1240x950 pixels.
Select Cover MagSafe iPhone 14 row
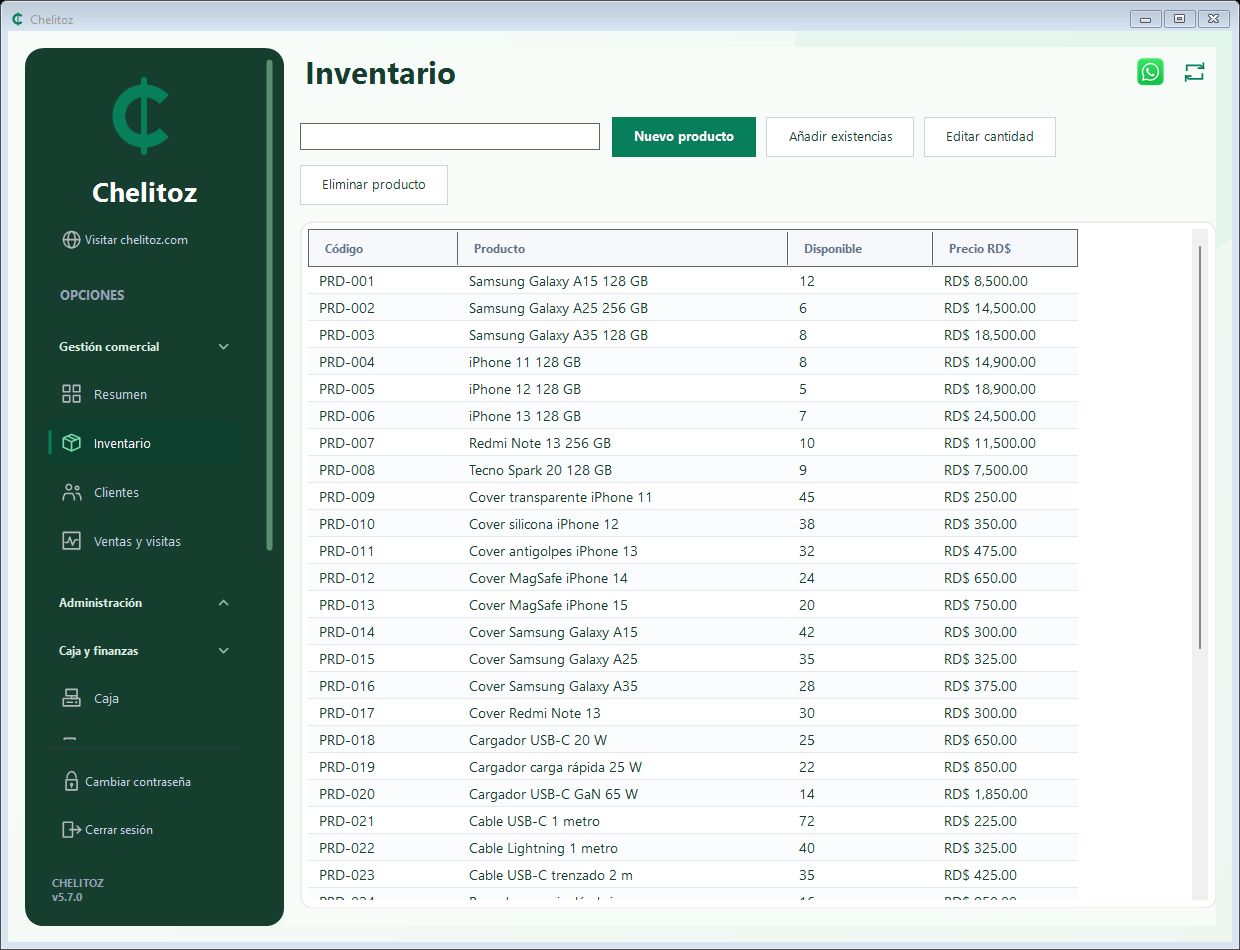(x=693, y=578)
